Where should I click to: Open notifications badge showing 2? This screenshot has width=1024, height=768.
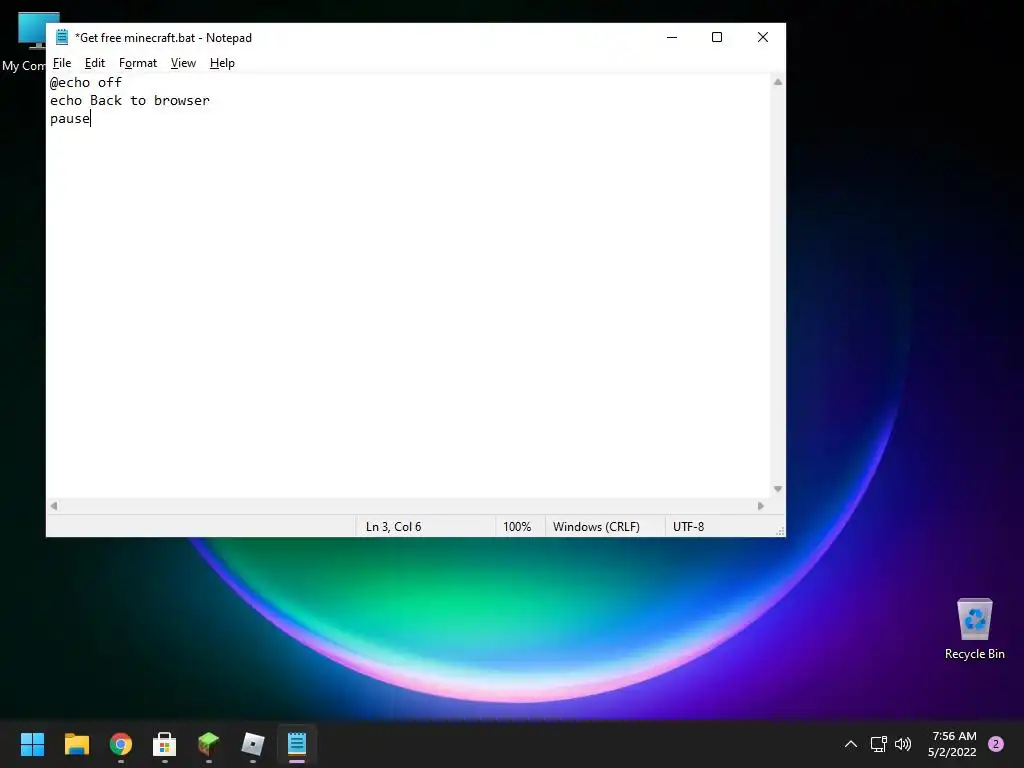coord(996,744)
